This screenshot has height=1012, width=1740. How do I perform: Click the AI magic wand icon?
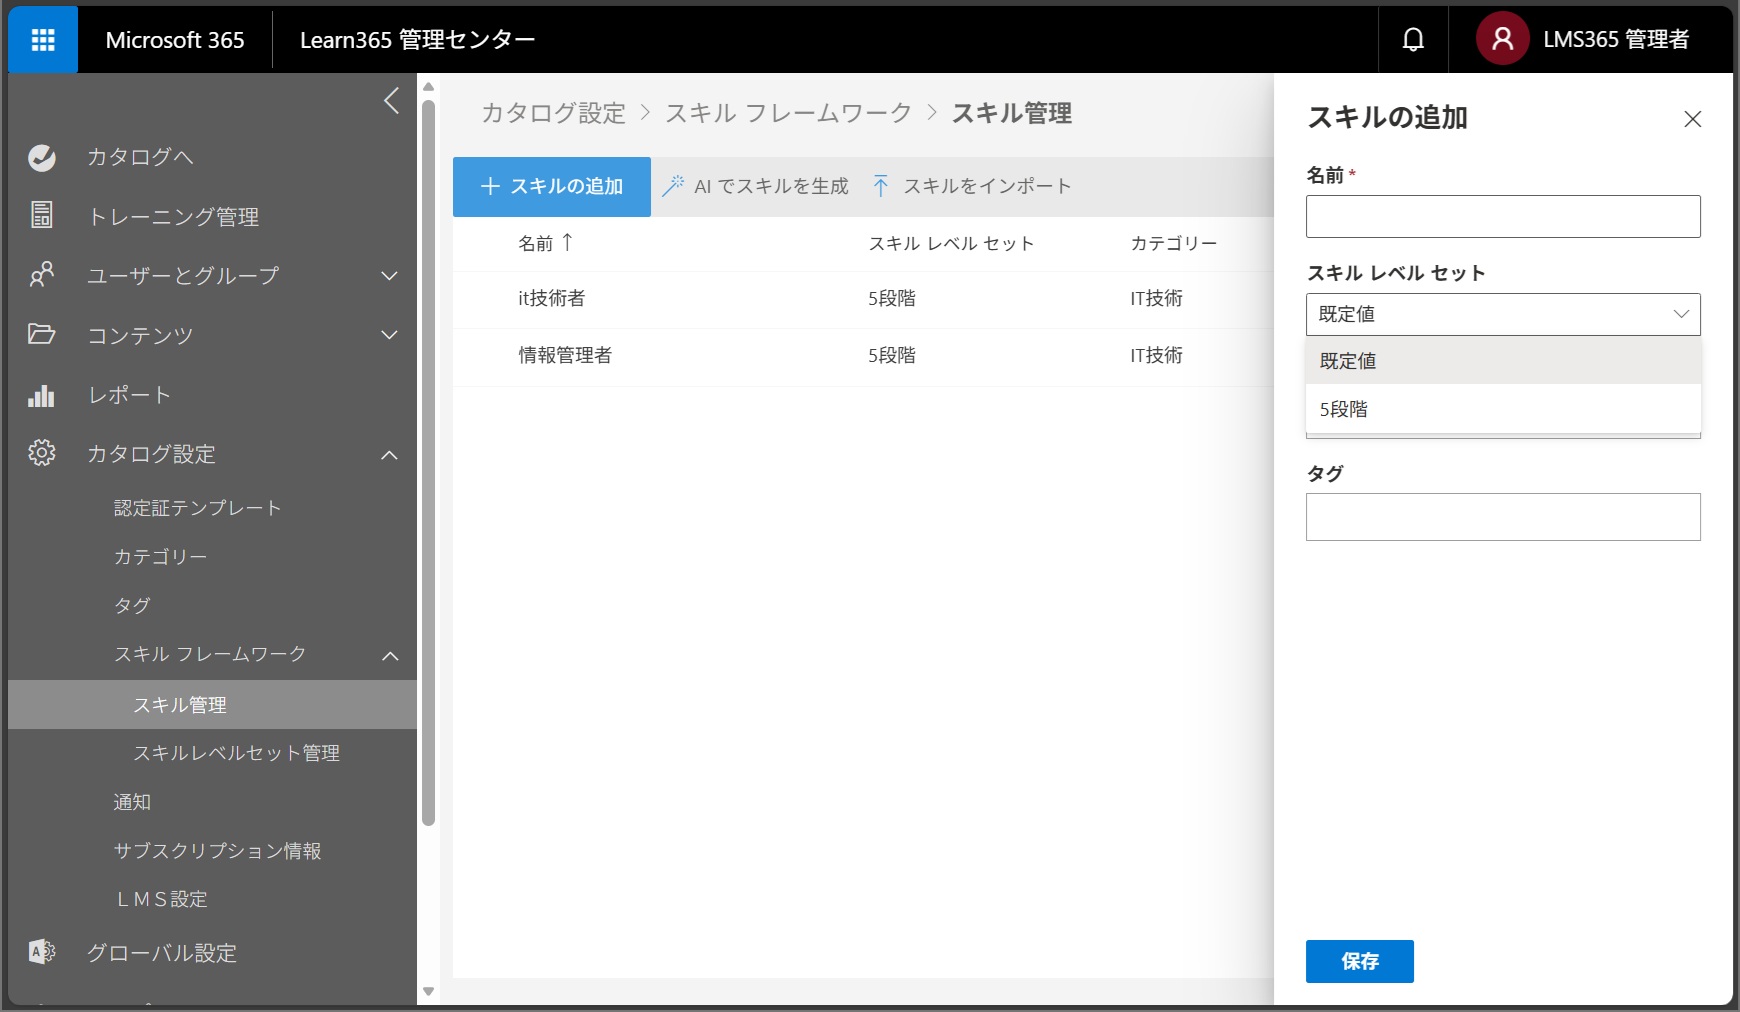[x=673, y=186]
